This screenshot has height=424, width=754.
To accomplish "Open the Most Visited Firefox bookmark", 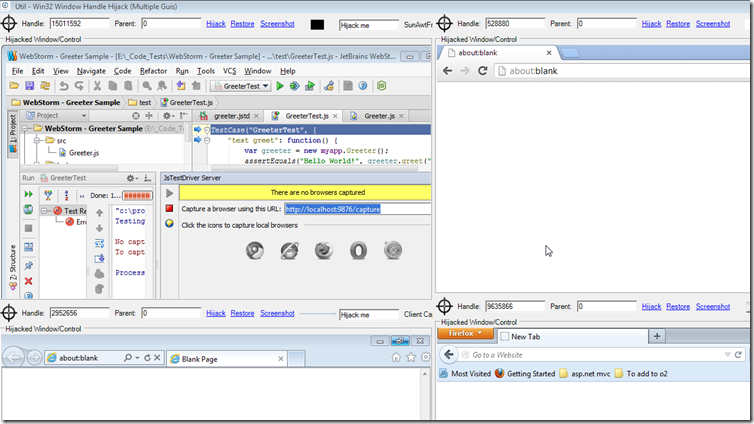I will click(x=465, y=374).
